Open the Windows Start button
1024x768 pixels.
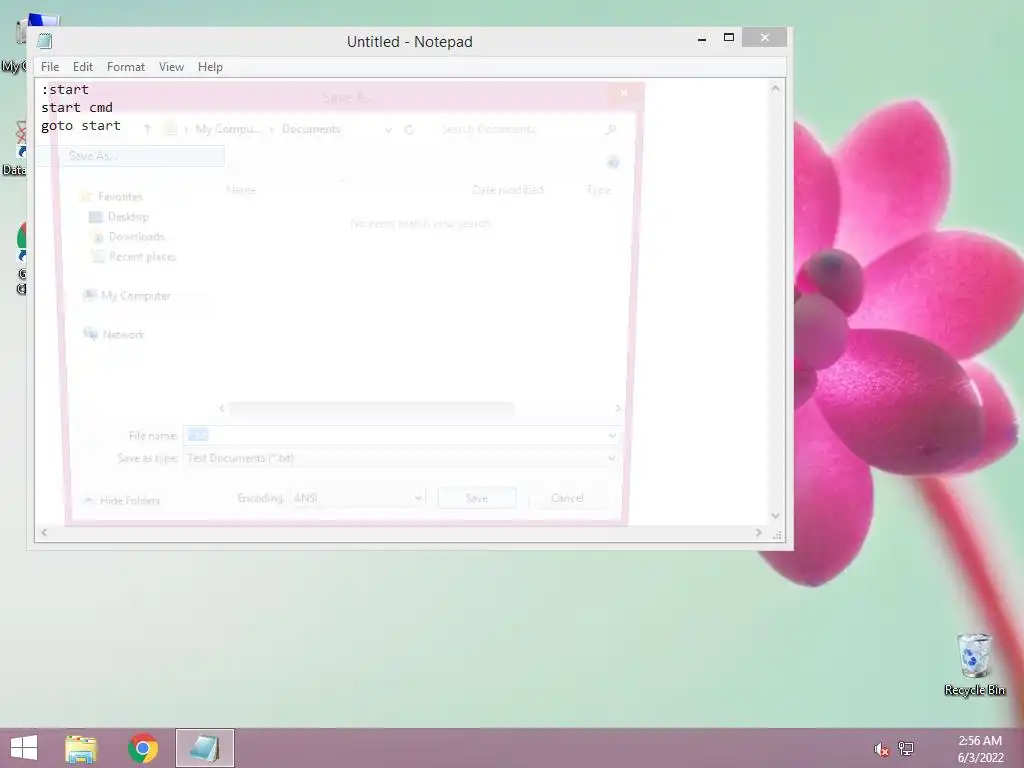pyautogui.click(x=24, y=748)
